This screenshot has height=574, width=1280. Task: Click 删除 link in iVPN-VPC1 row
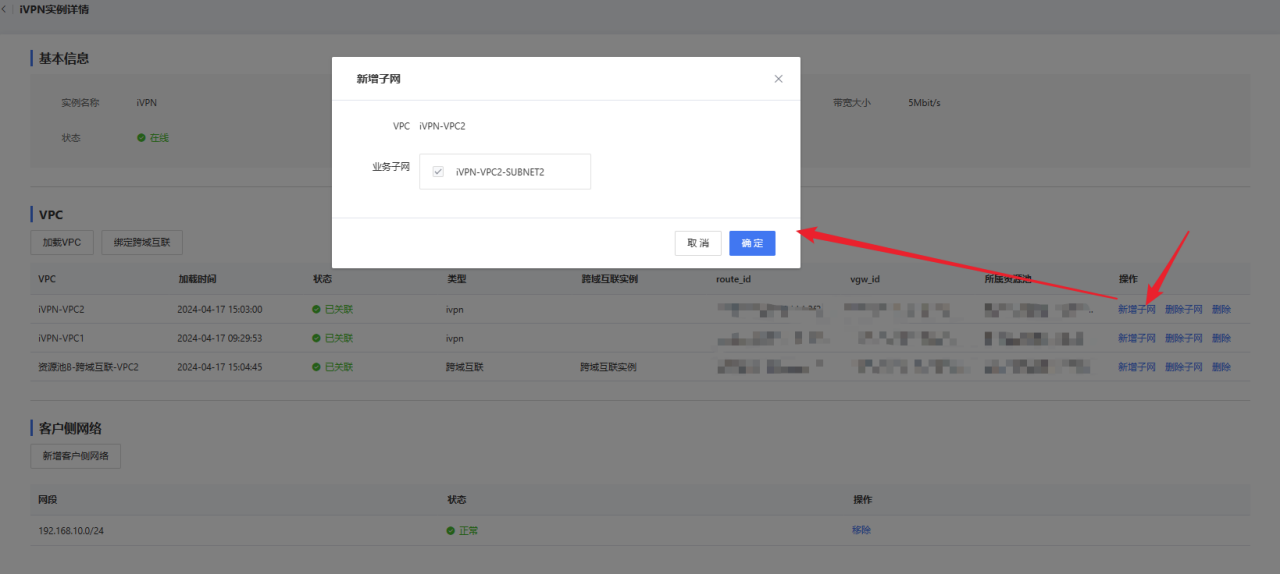click(1221, 339)
